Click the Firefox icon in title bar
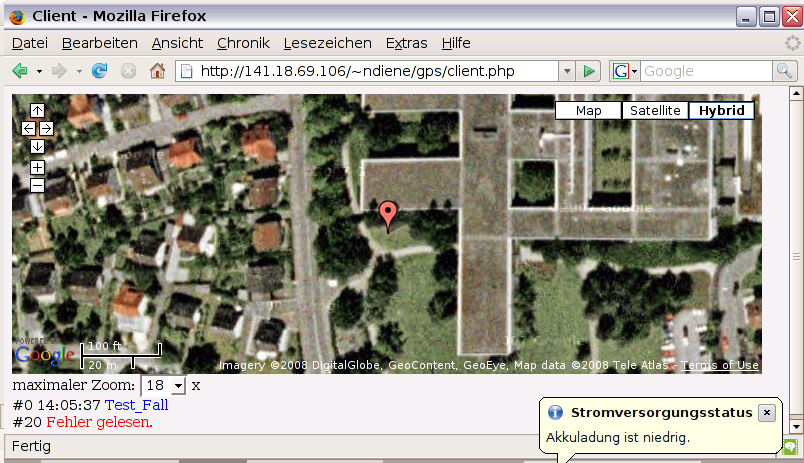Image resolution: width=804 pixels, height=463 pixels. point(17,16)
